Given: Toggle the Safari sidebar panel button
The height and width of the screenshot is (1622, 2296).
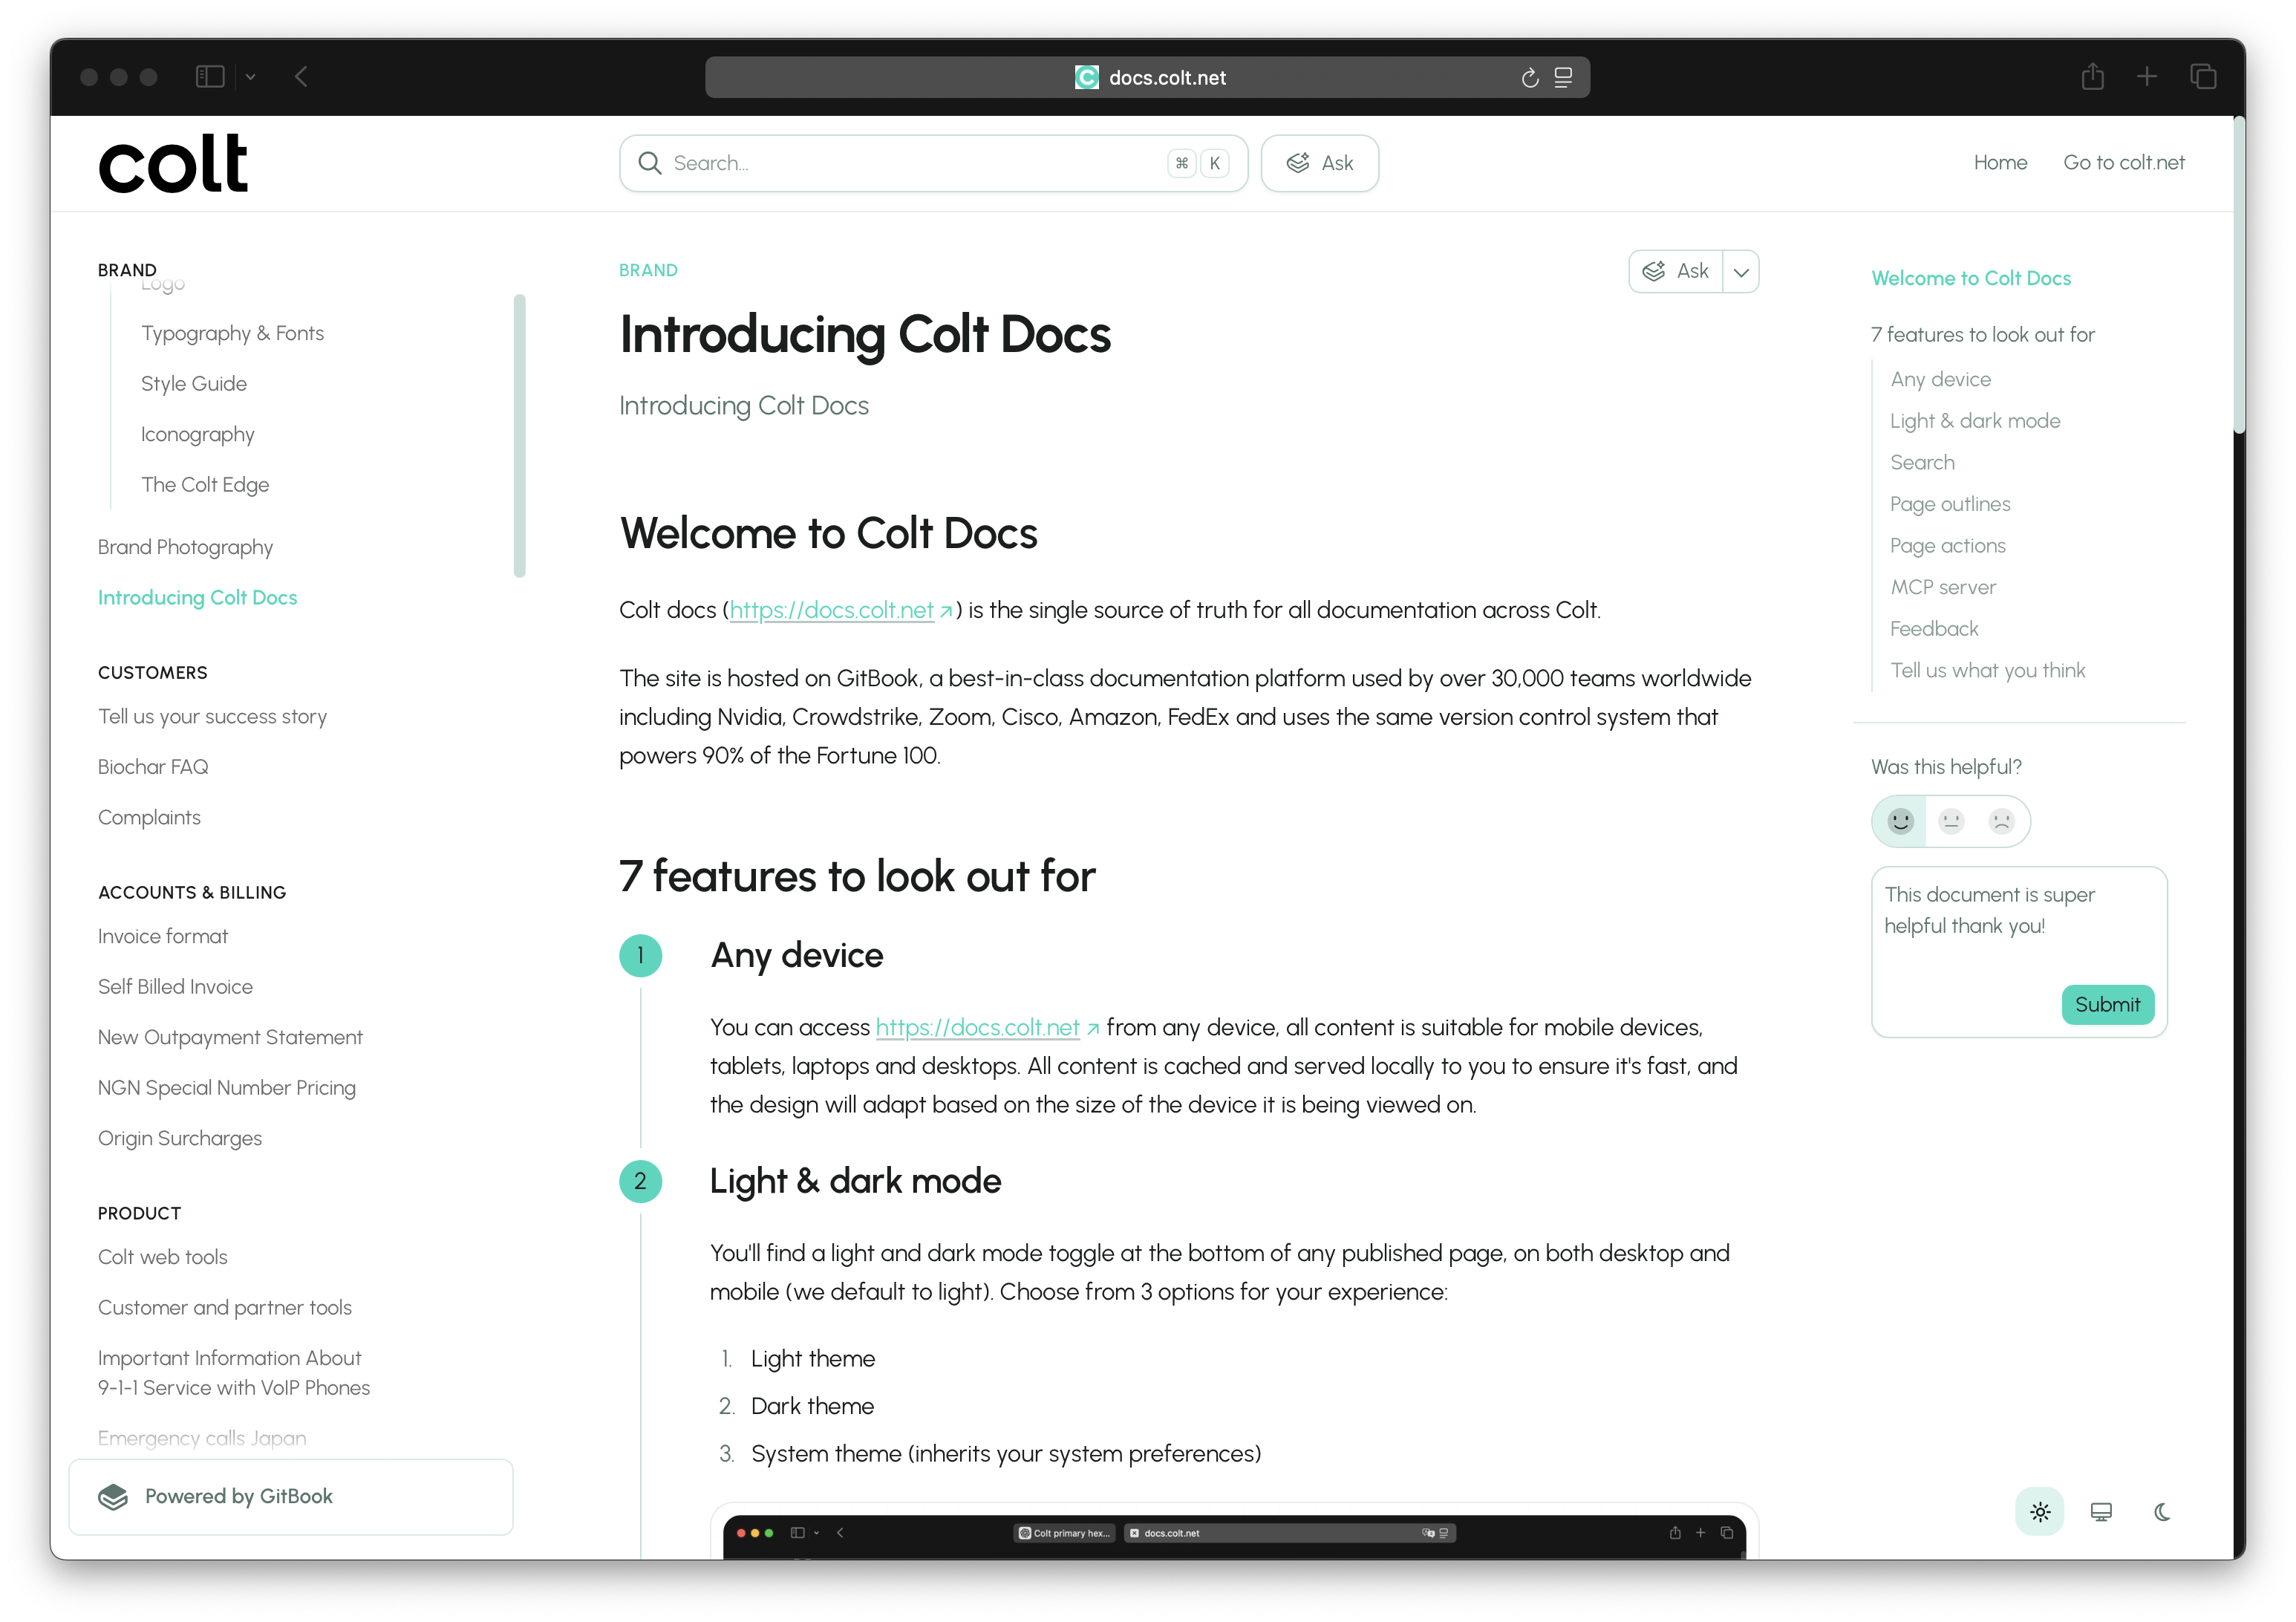Looking at the screenshot, I should [x=210, y=77].
